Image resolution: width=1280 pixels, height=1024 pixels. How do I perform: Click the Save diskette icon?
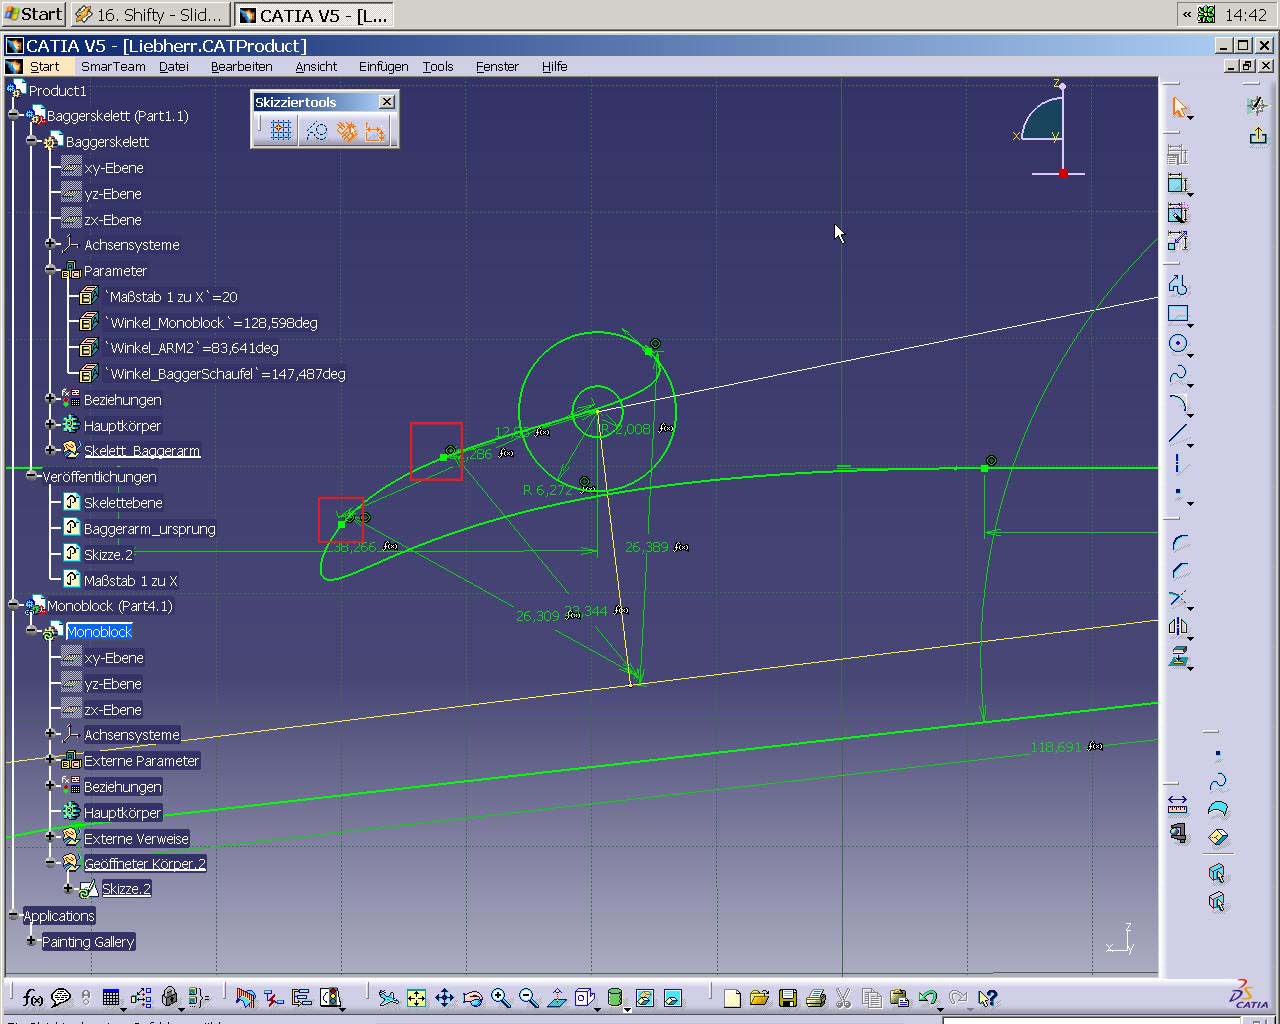tap(787, 997)
